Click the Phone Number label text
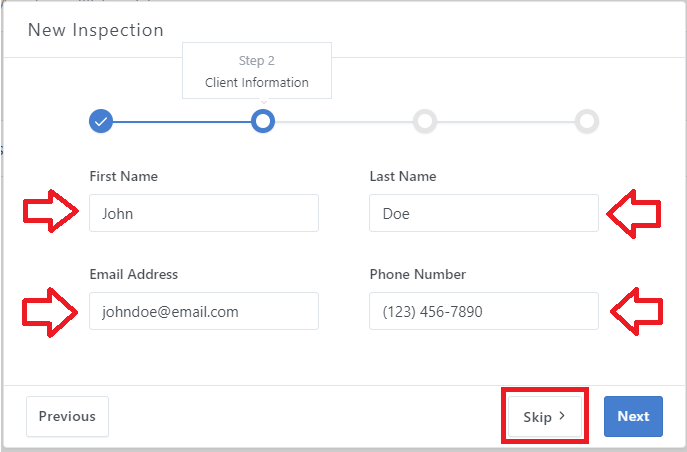687x452 pixels. click(x=417, y=274)
